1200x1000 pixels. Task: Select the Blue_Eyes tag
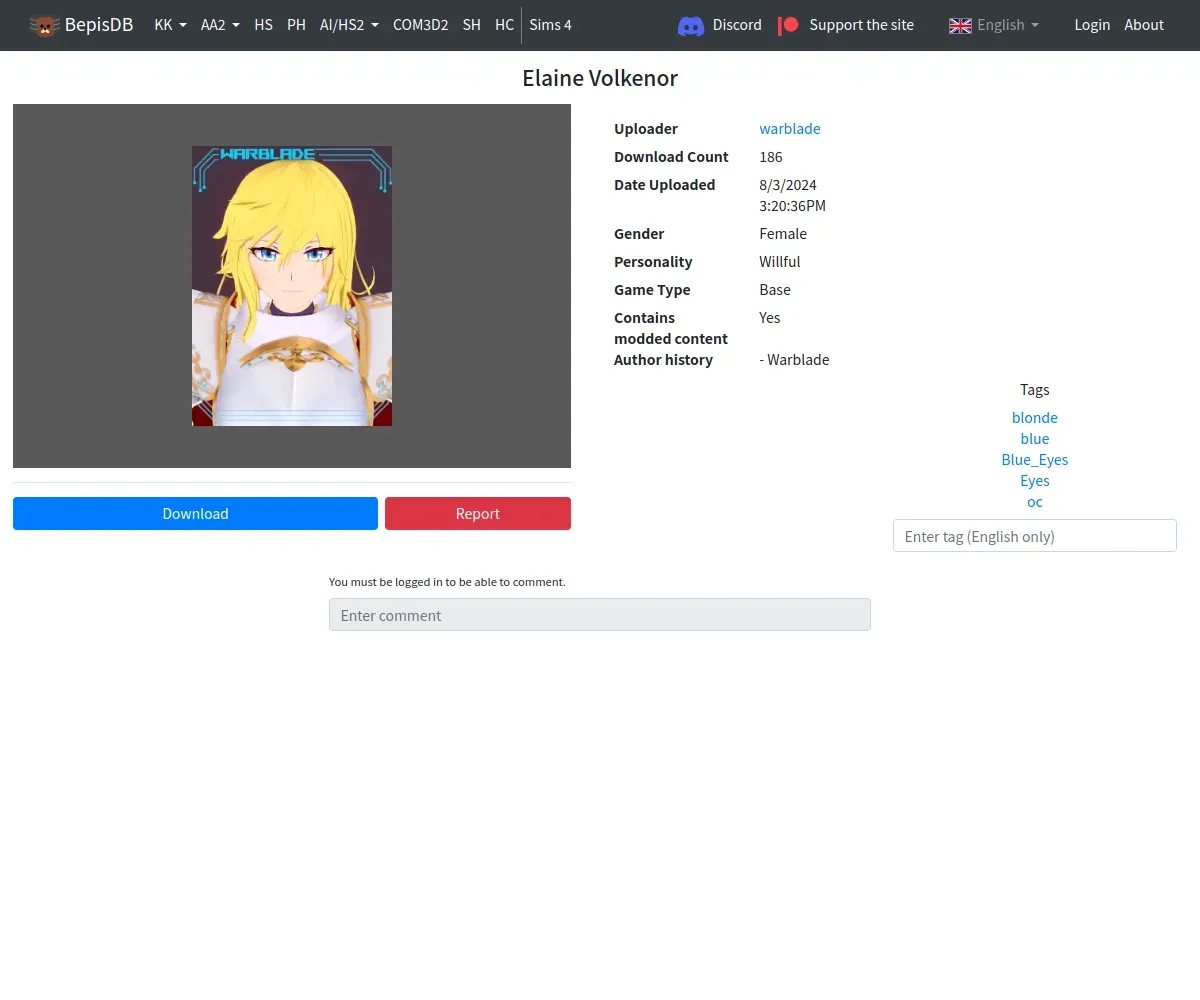(x=1035, y=460)
